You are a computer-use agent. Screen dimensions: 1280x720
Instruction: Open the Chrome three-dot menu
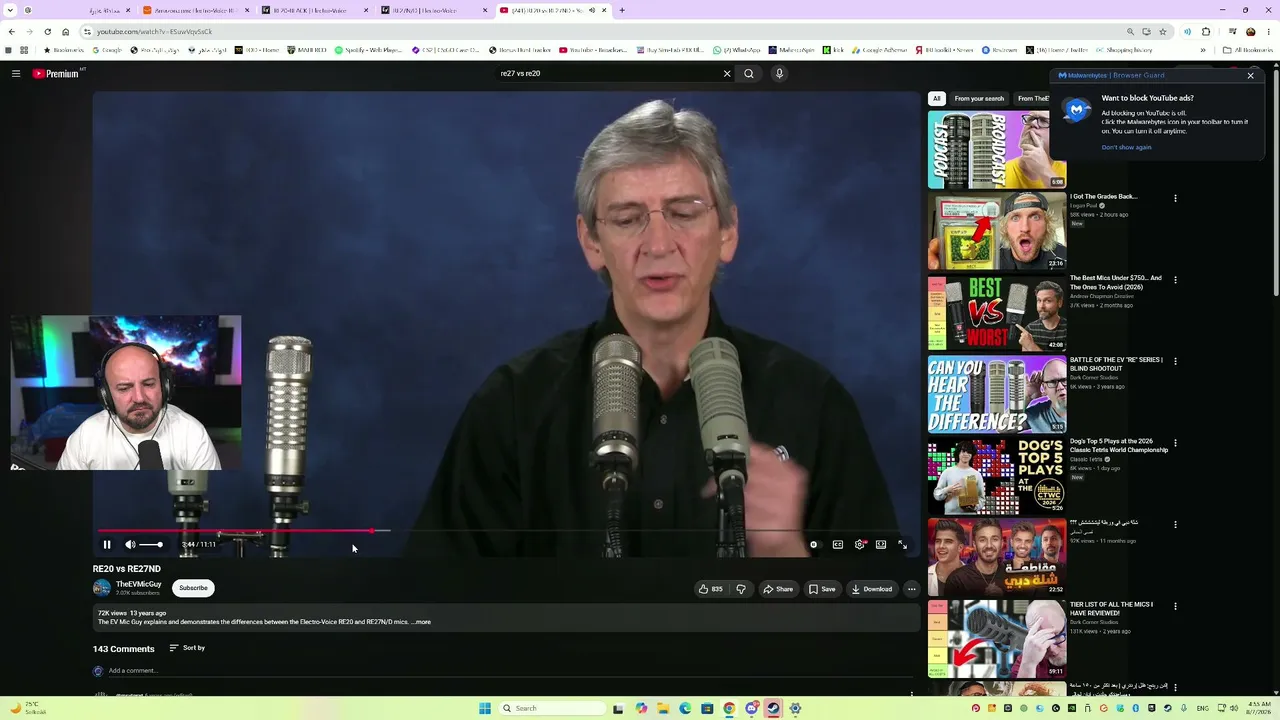tap(1269, 31)
